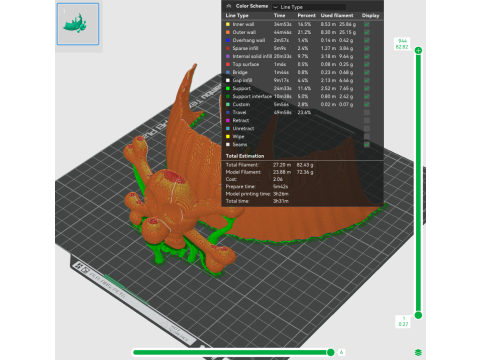Click the Wipe row label
The image size is (480, 360).
pyautogui.click(x=238, y=136)
